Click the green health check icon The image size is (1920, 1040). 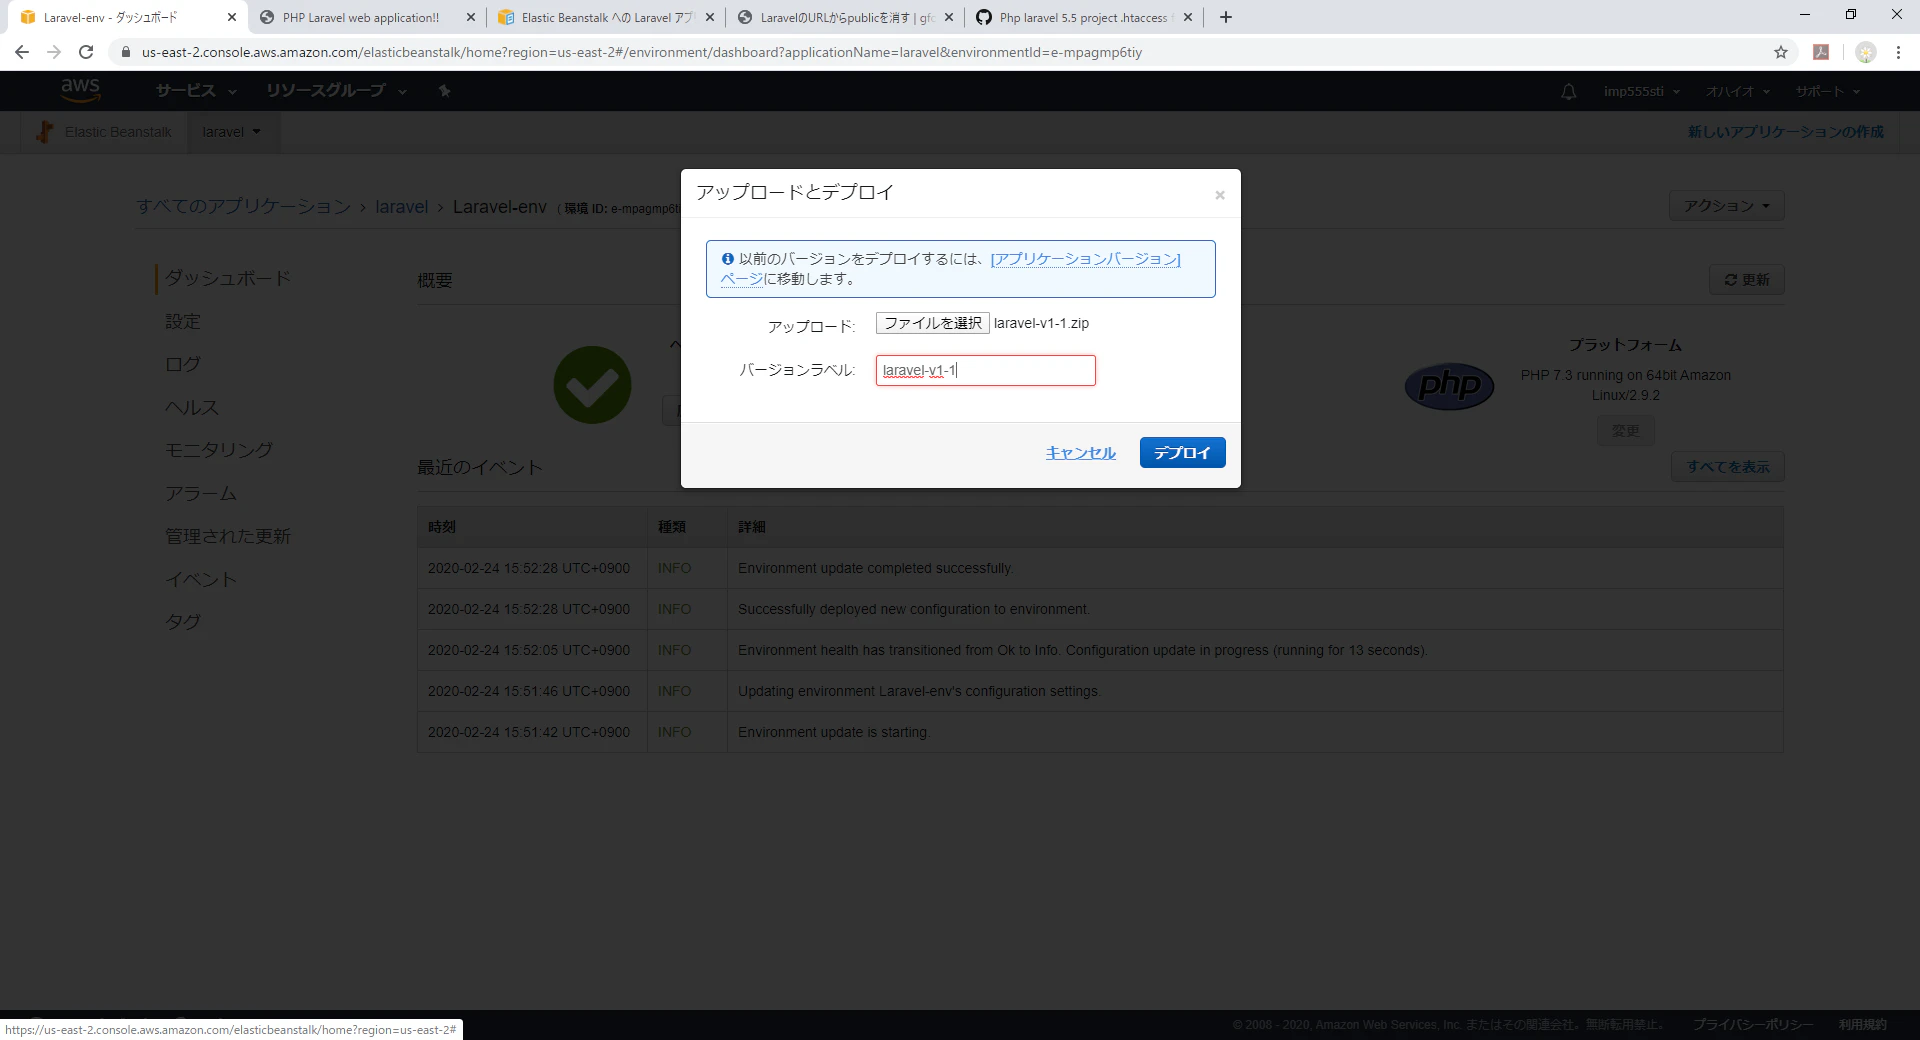tap(592, 385)
